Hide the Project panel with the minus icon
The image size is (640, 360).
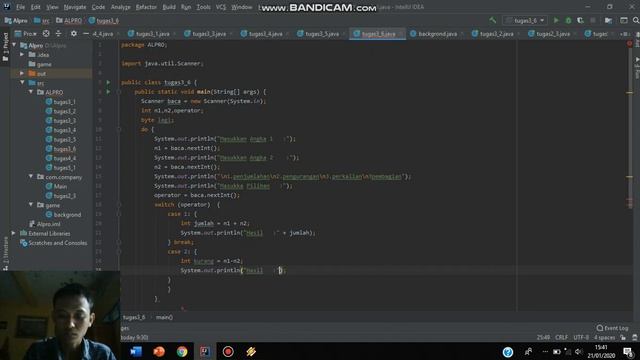pos(86,33)
